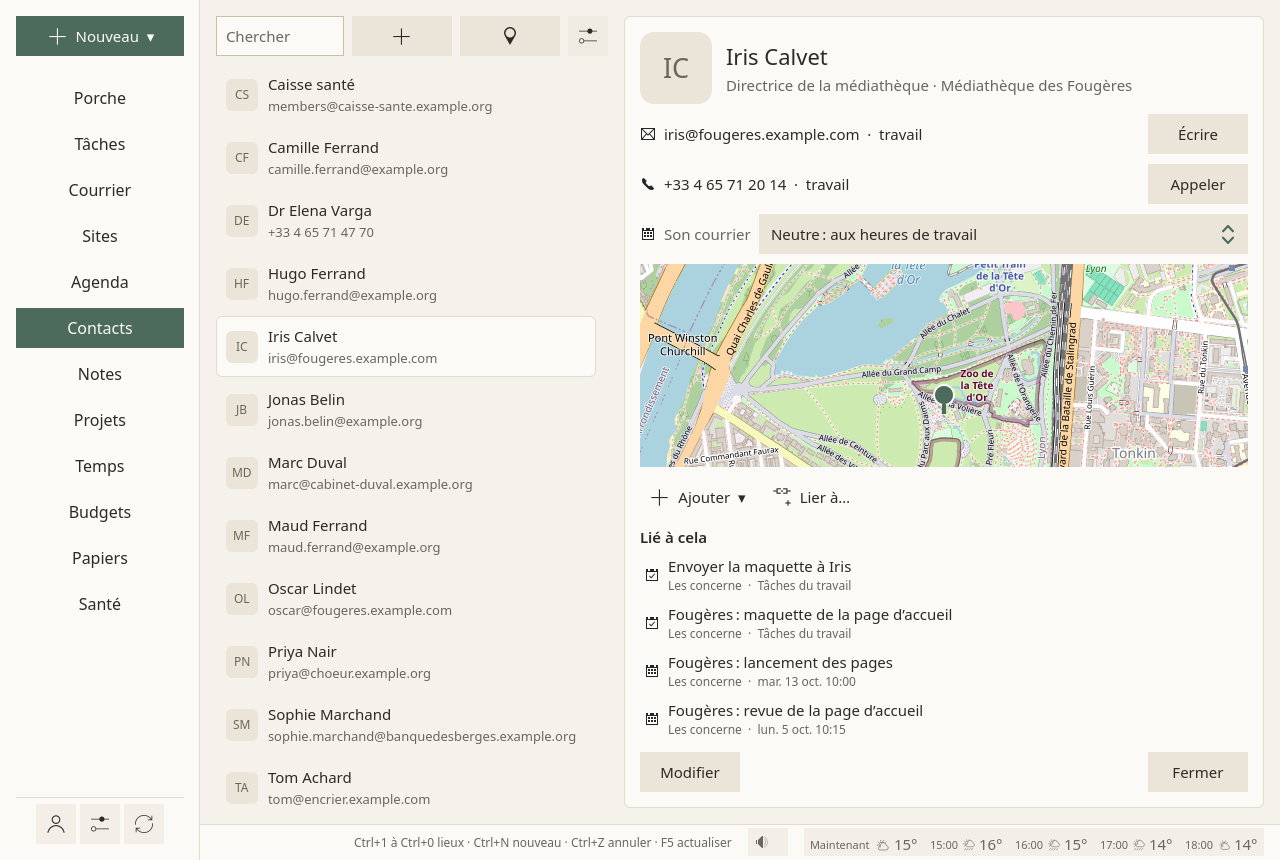Open the Son courrier Neutre dropdown
This screenshot has width=1280, height=860.
click(x=1003, y=234)
